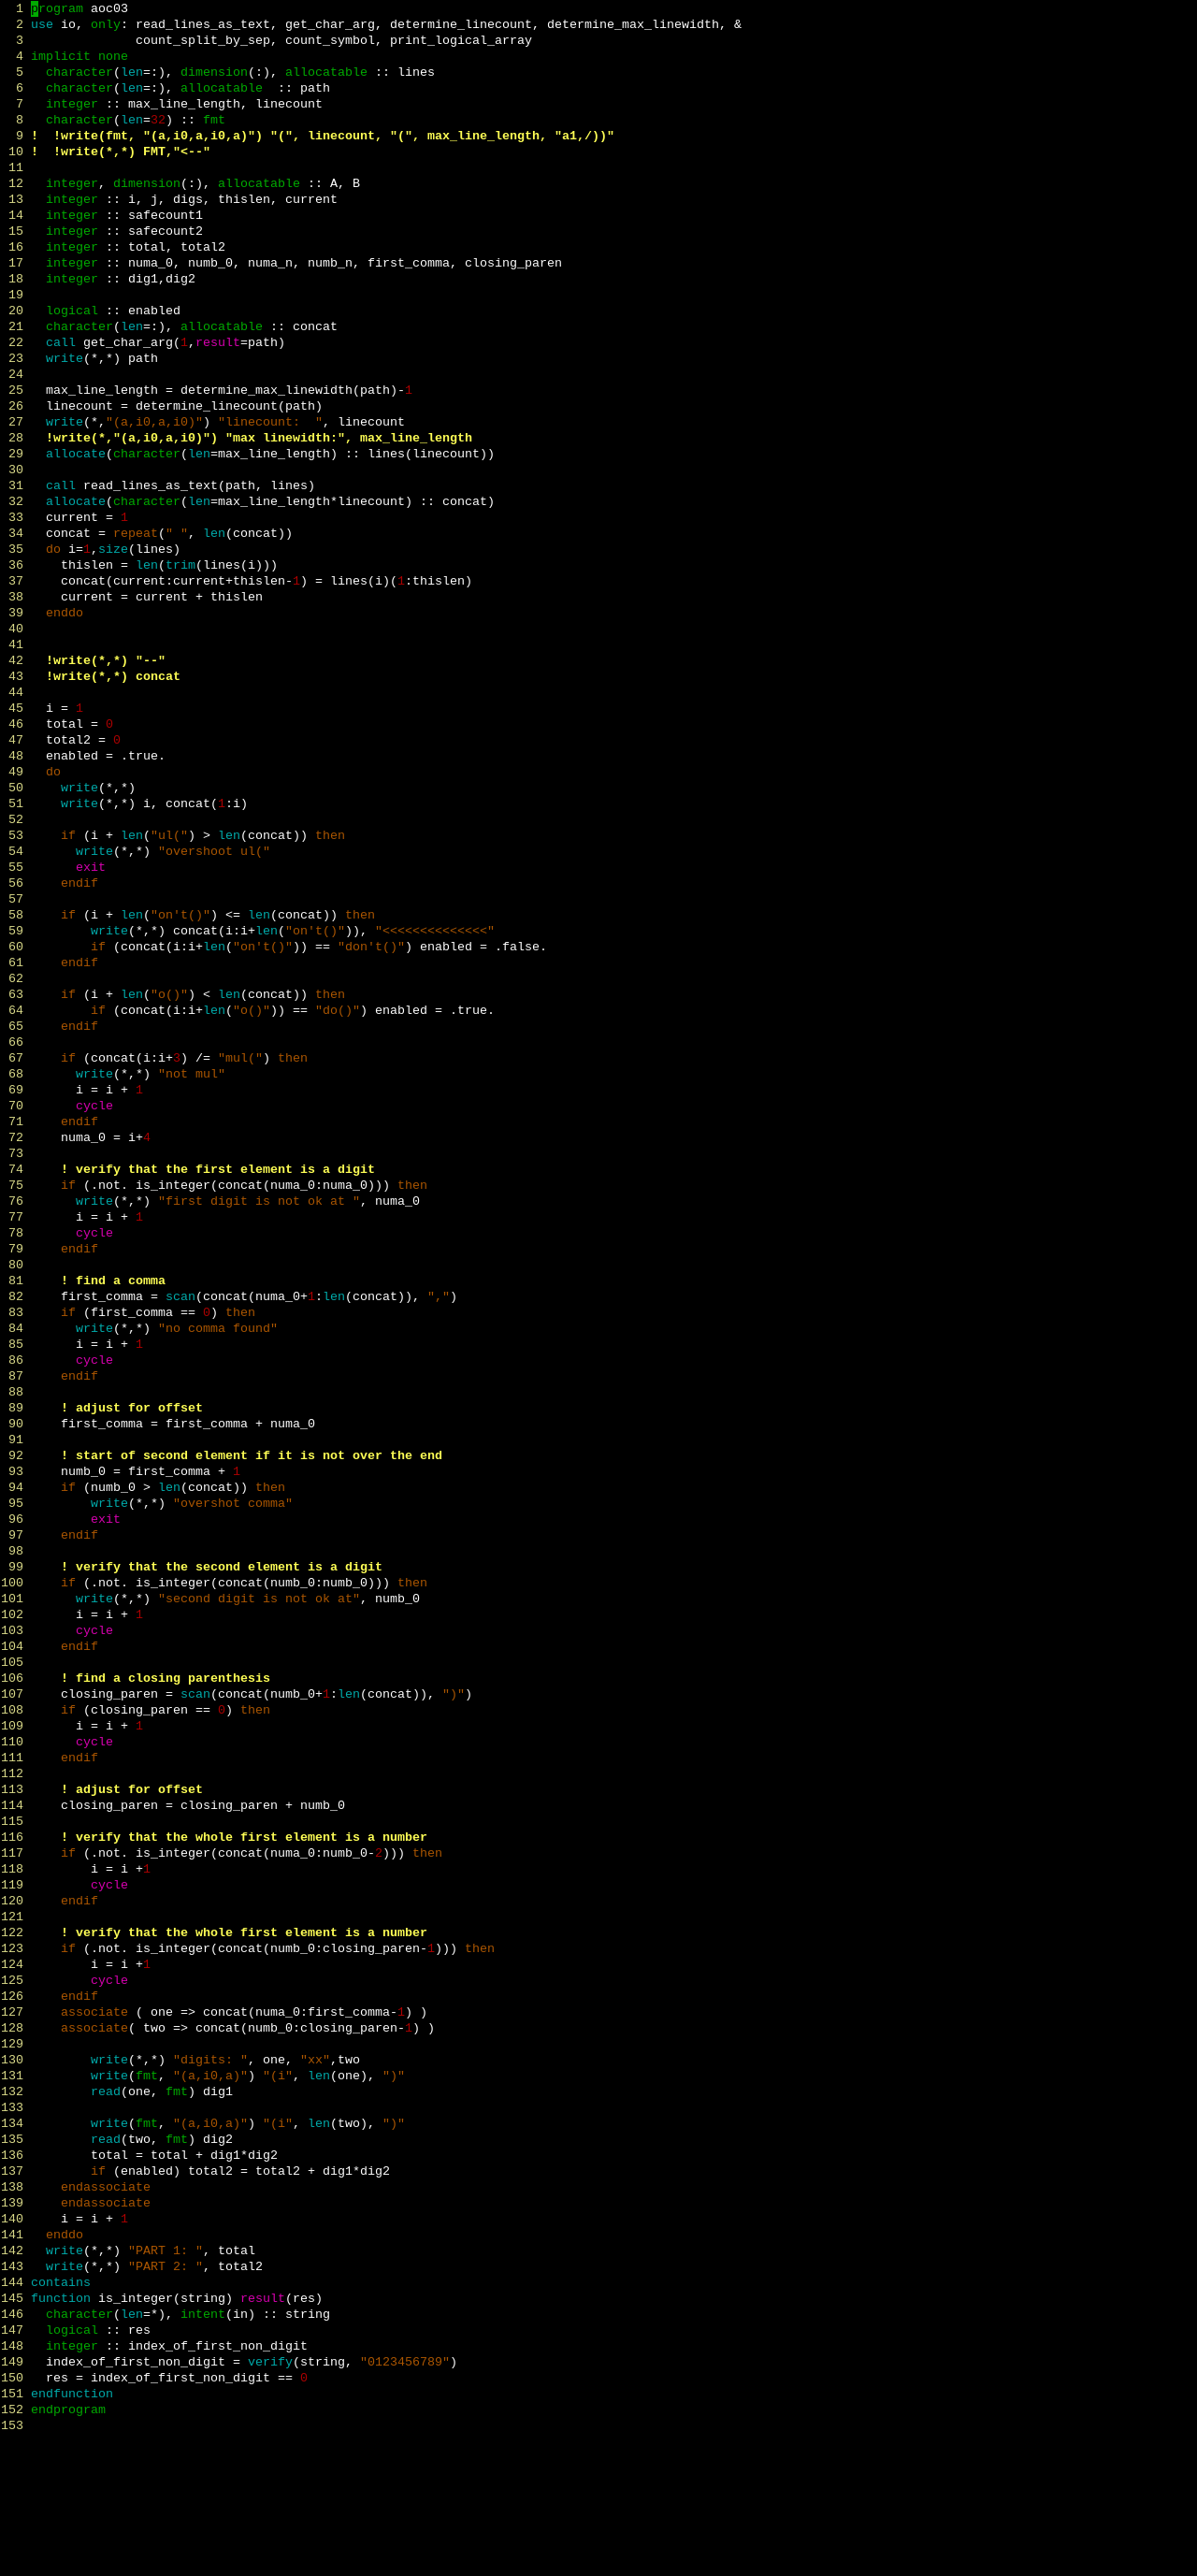
Task: Click the 'contains' keyword
Action: (x=61, y=2283)
